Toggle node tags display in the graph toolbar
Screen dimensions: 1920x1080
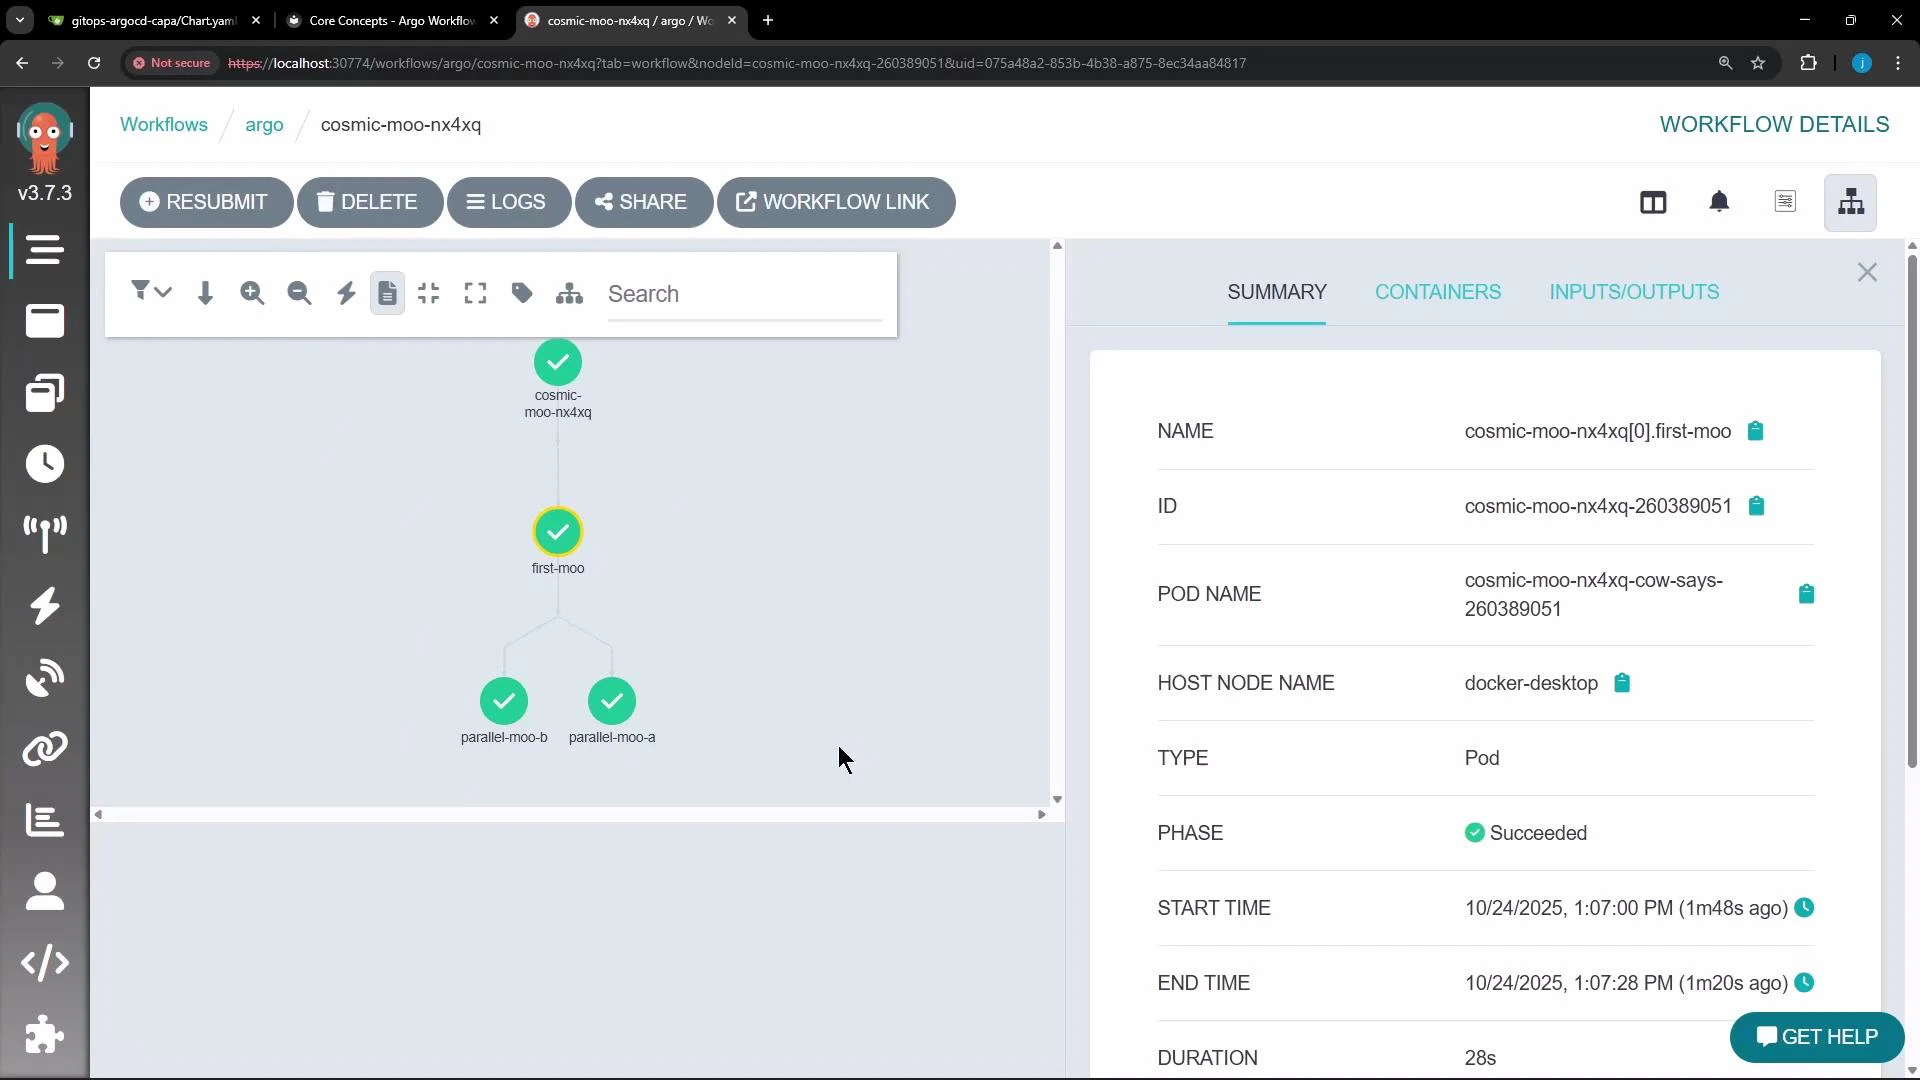(x=521, y=293)
